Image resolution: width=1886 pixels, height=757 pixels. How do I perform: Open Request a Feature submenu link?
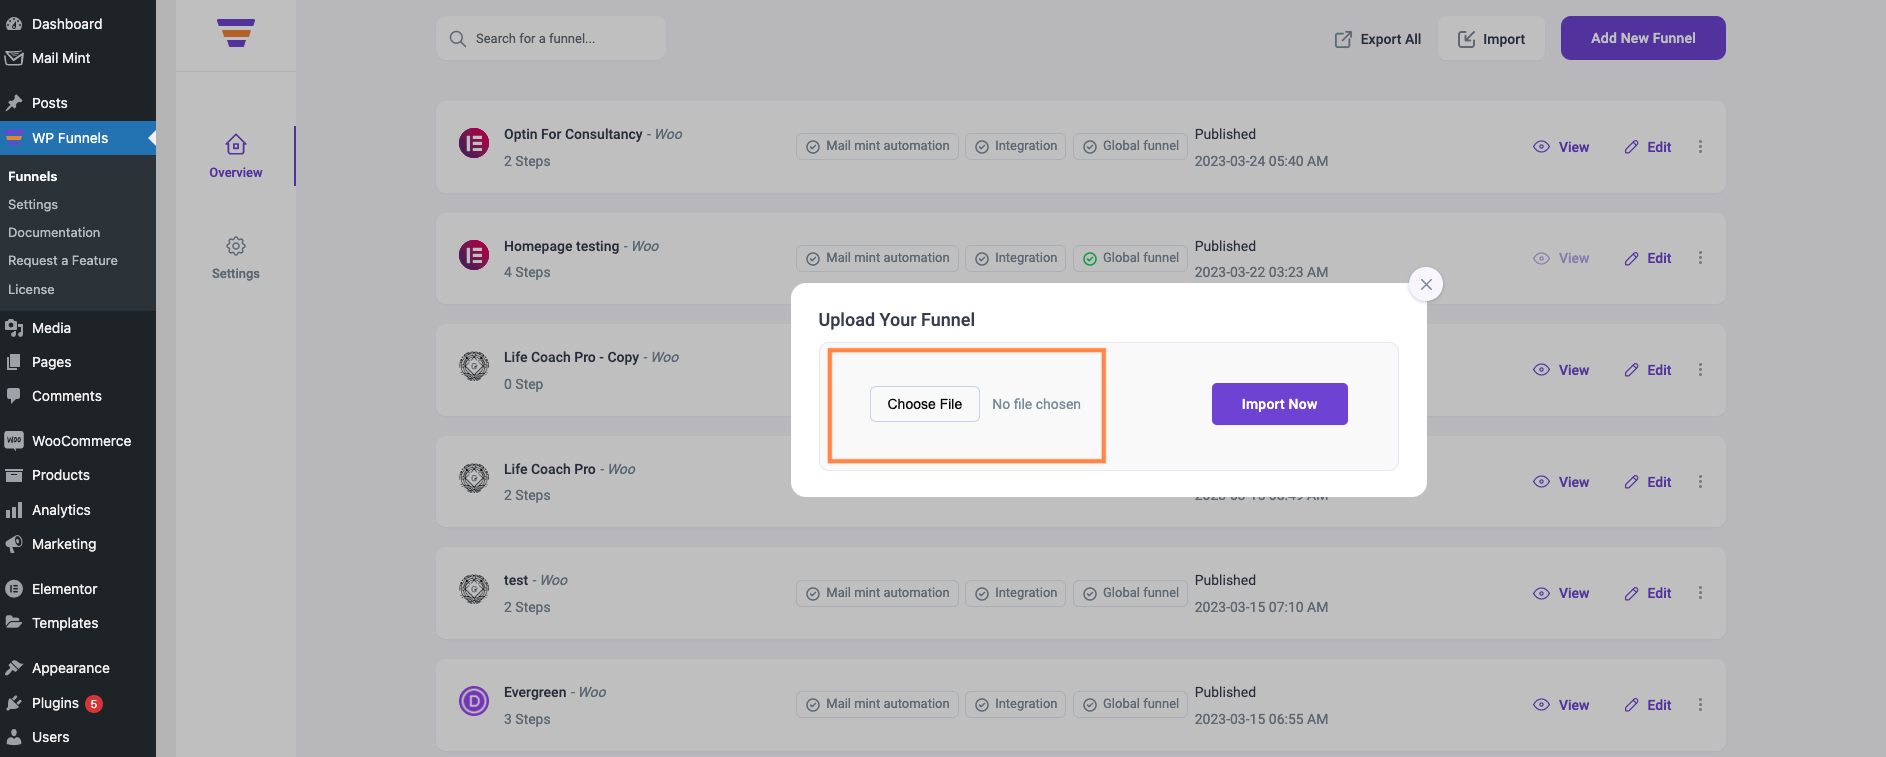63,260
